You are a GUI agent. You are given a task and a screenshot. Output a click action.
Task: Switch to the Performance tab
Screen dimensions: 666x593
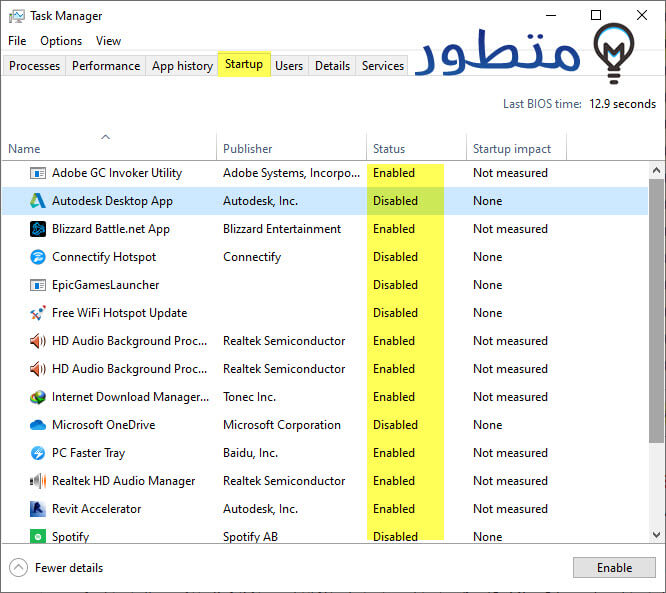pos(106,66)
